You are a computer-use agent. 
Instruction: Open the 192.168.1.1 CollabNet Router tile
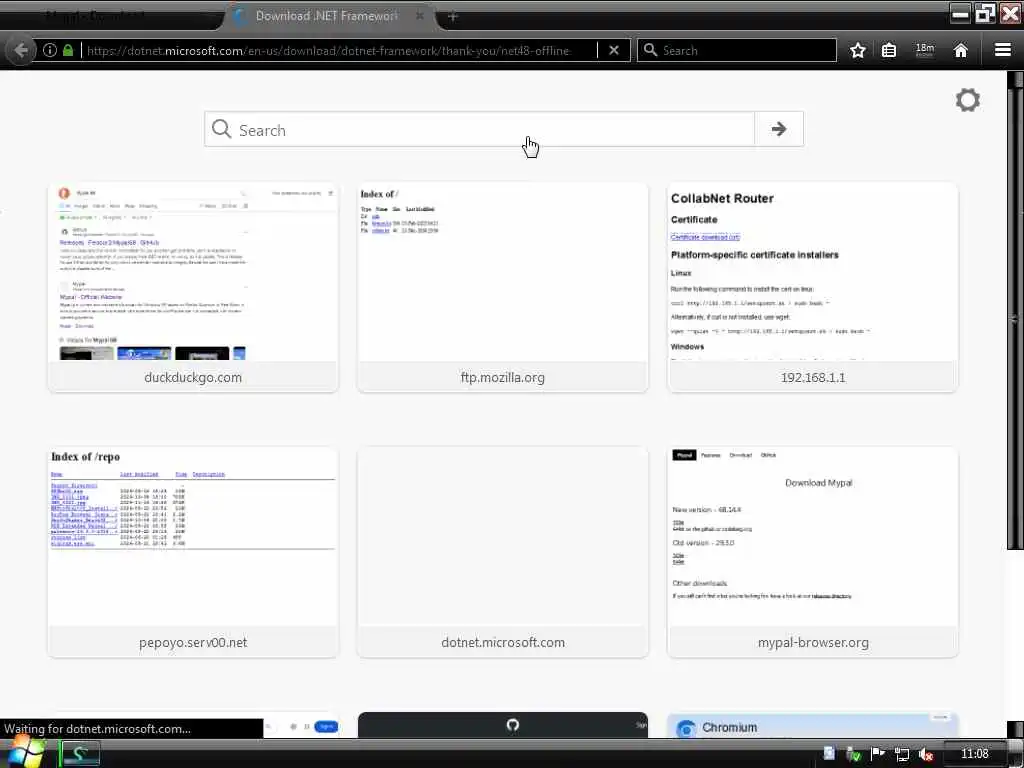point(812,287)
